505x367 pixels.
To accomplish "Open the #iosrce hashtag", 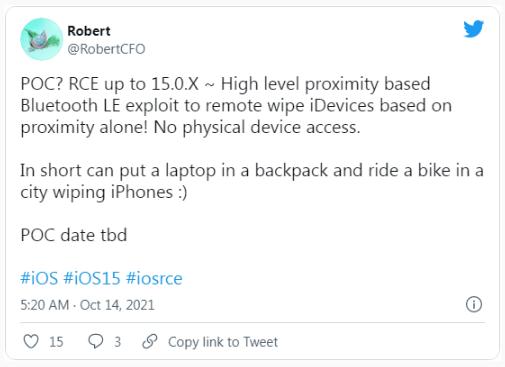I will (154, 278).
